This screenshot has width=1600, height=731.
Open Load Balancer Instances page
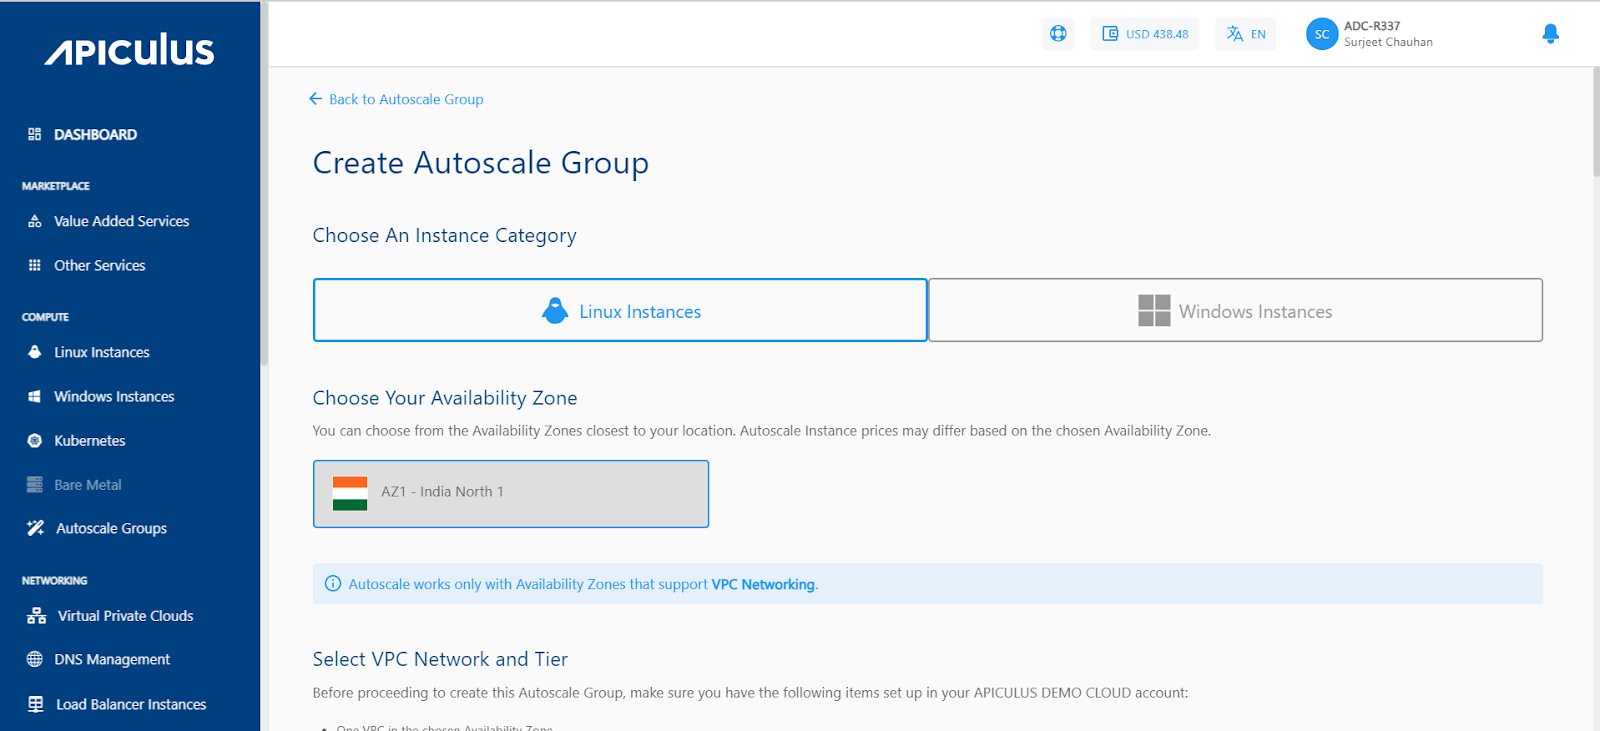click(131, 704)
